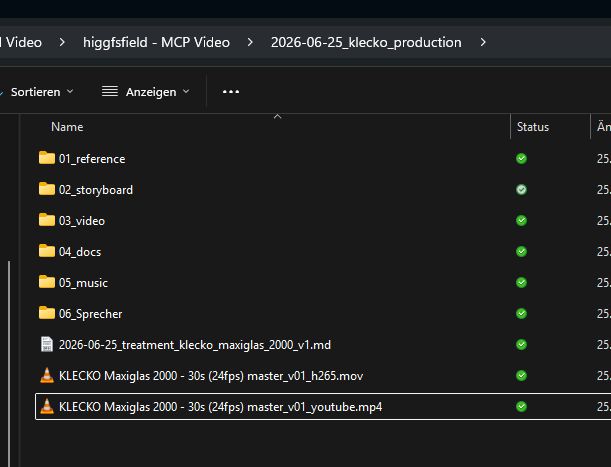Select the VLC icon of master_v01_h265.mov
The image size is (611, 467).
click(47, 375)
